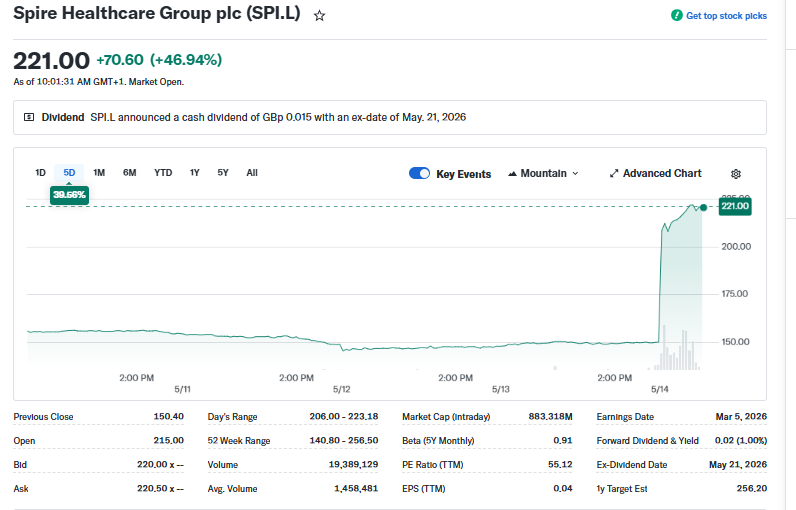The width and height of the screenshot is (796, 510).
Task: Select the 1D range tab
Action: click(40, 173)
